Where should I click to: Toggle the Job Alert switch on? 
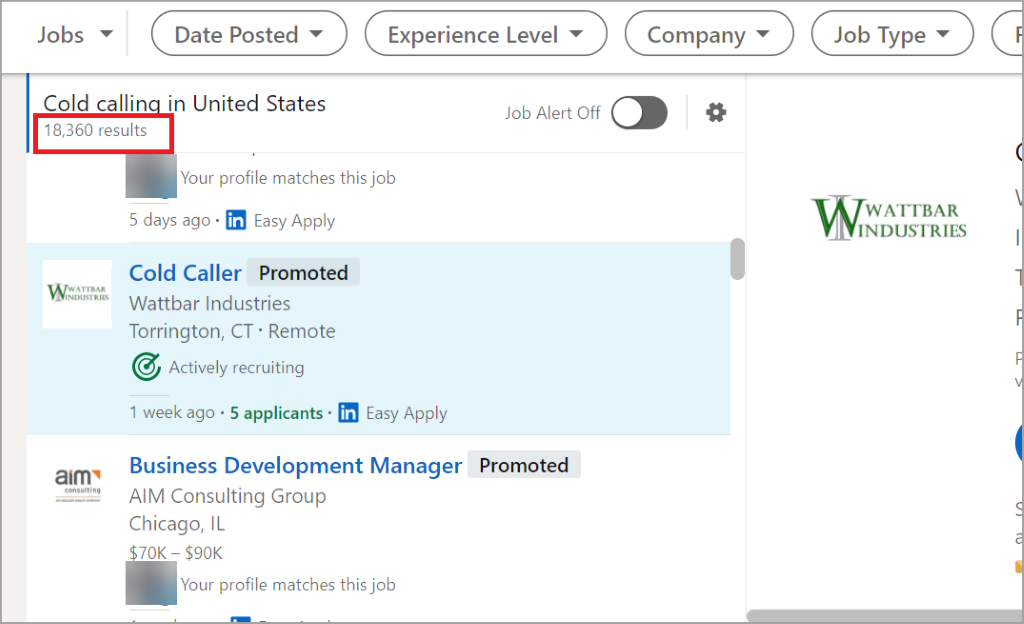coord(640,113)
